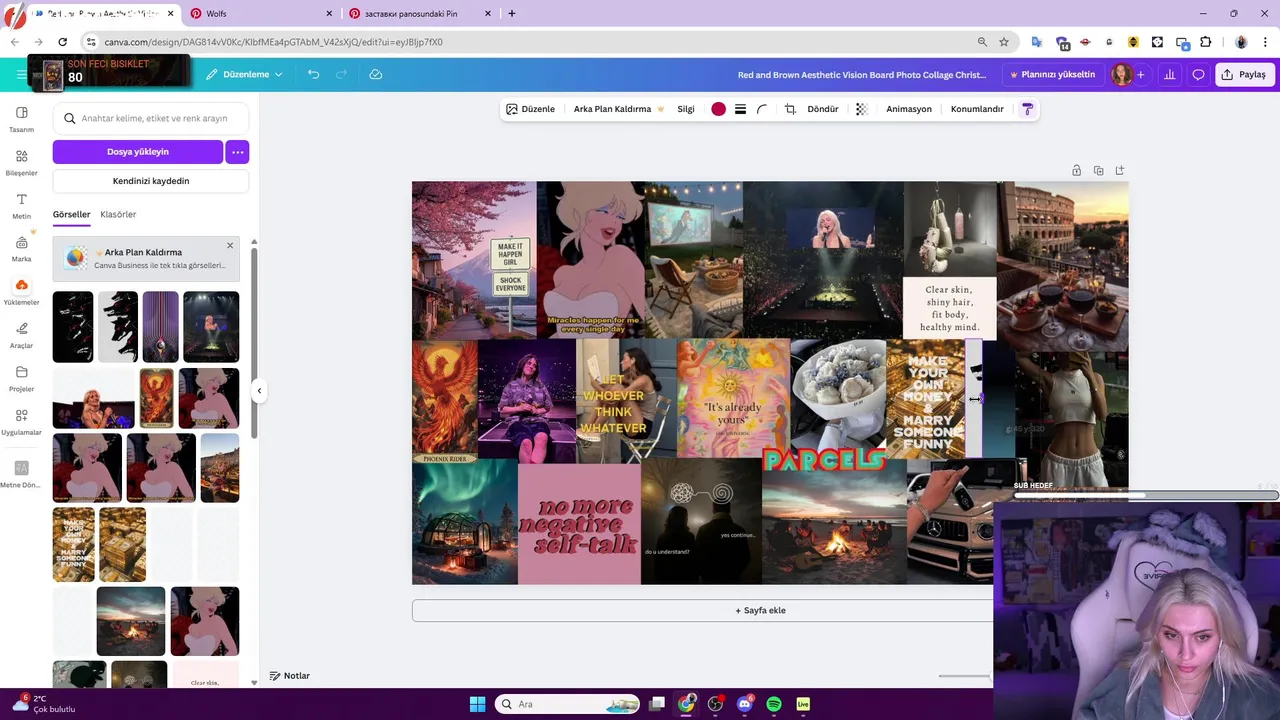Click the Düzenle (Edit) image button
Screen dimensions: 1280x720
530,109
